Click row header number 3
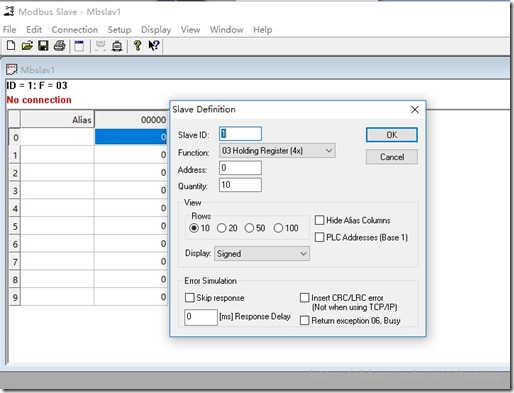514x393 pixels. (15, 191)
